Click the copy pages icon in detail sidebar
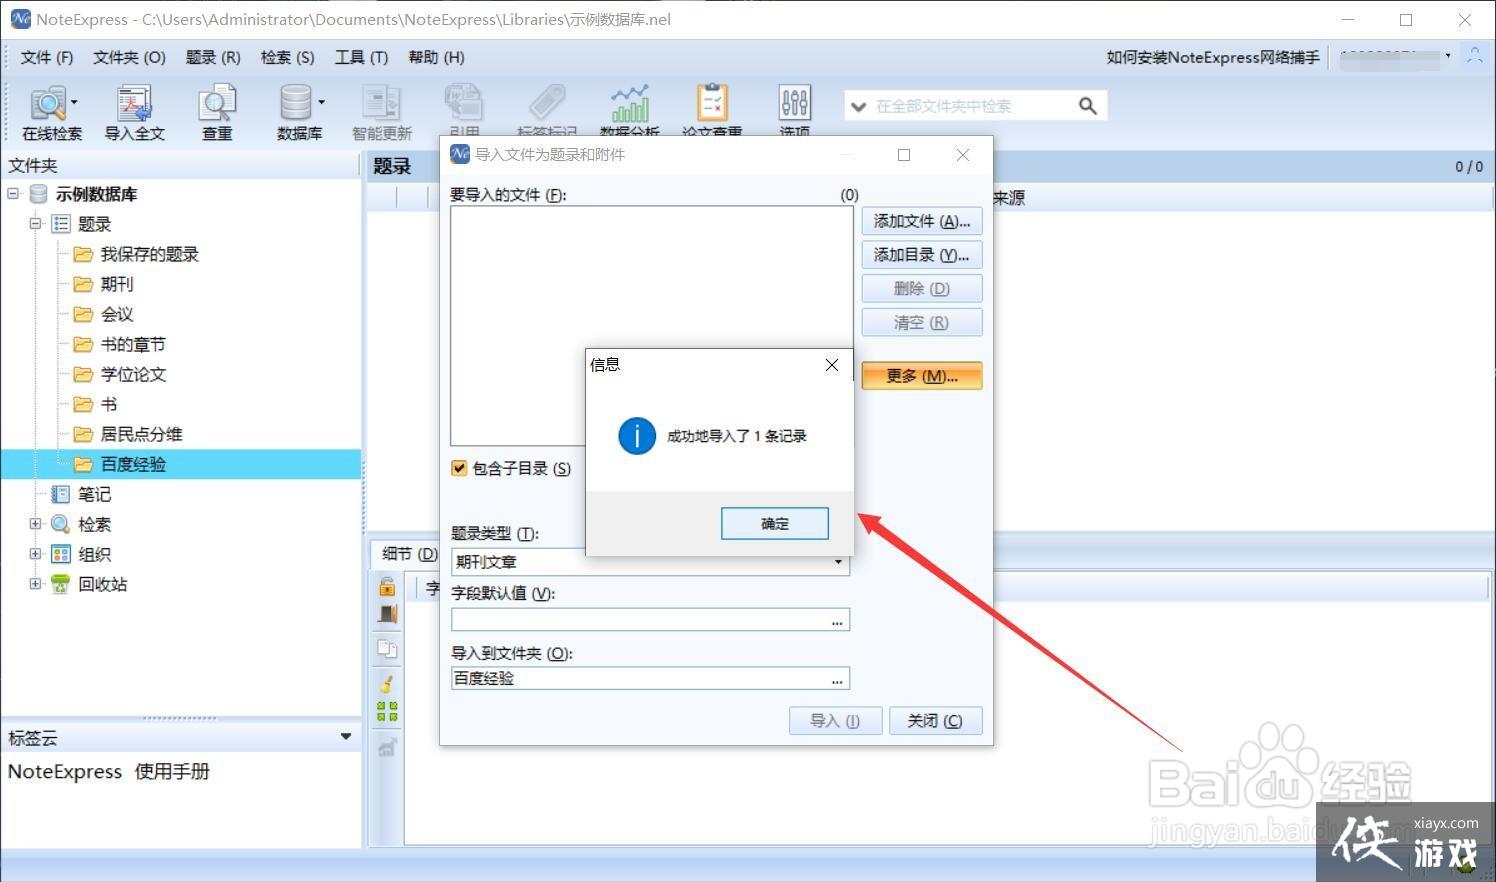Viewport: 1496px width, 882px height. point(387,649)
